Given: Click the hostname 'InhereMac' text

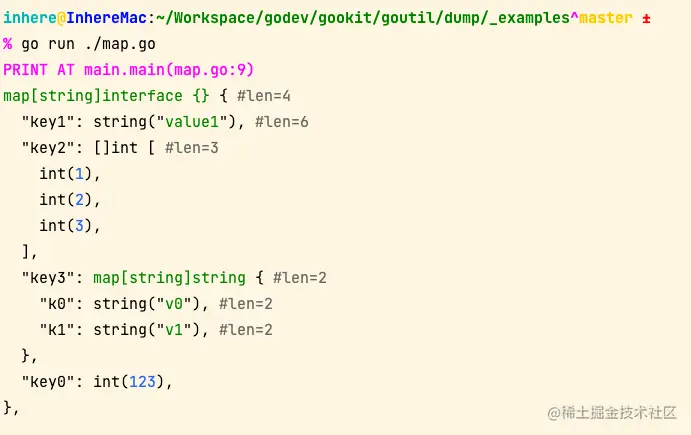Looking at the screenshot, I should coord(106,18).
